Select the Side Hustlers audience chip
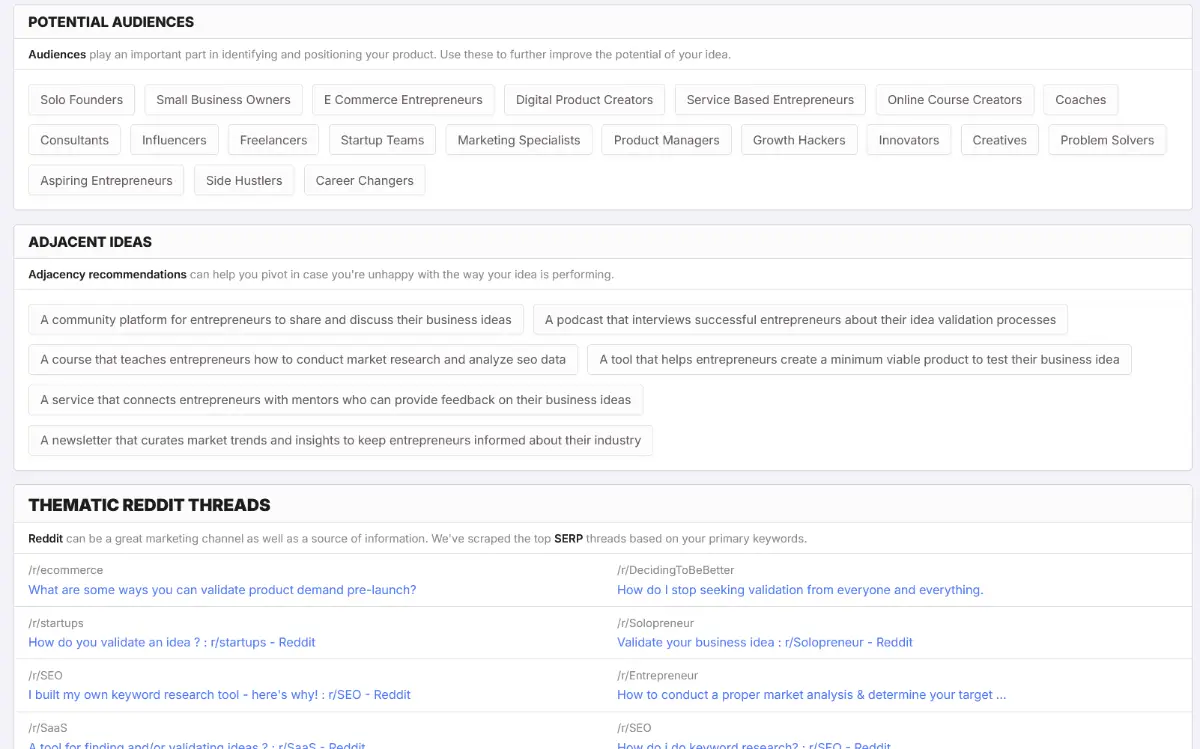This screenshot has width=1200, height=749. pos(244,181)
